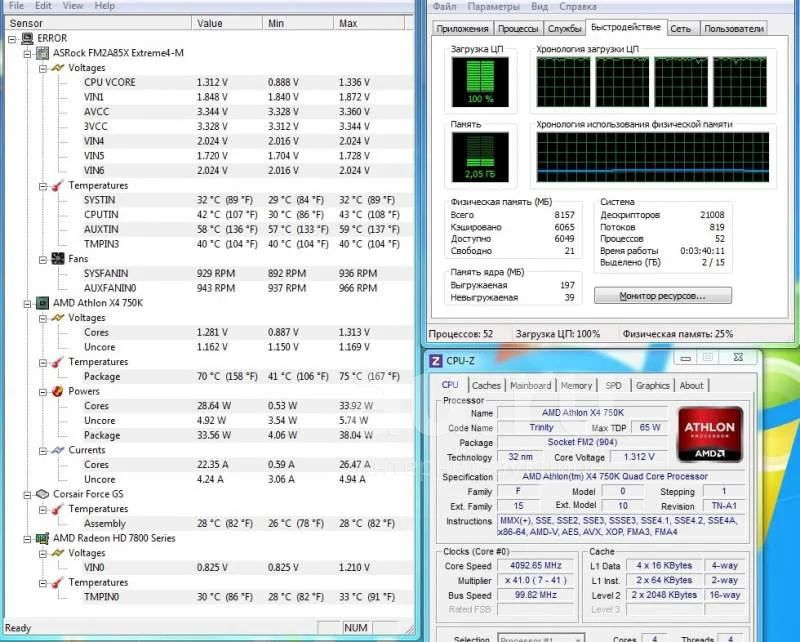800x642 pixels.
Task: Select the Быстродействие tab
Action: pos(626,27)
